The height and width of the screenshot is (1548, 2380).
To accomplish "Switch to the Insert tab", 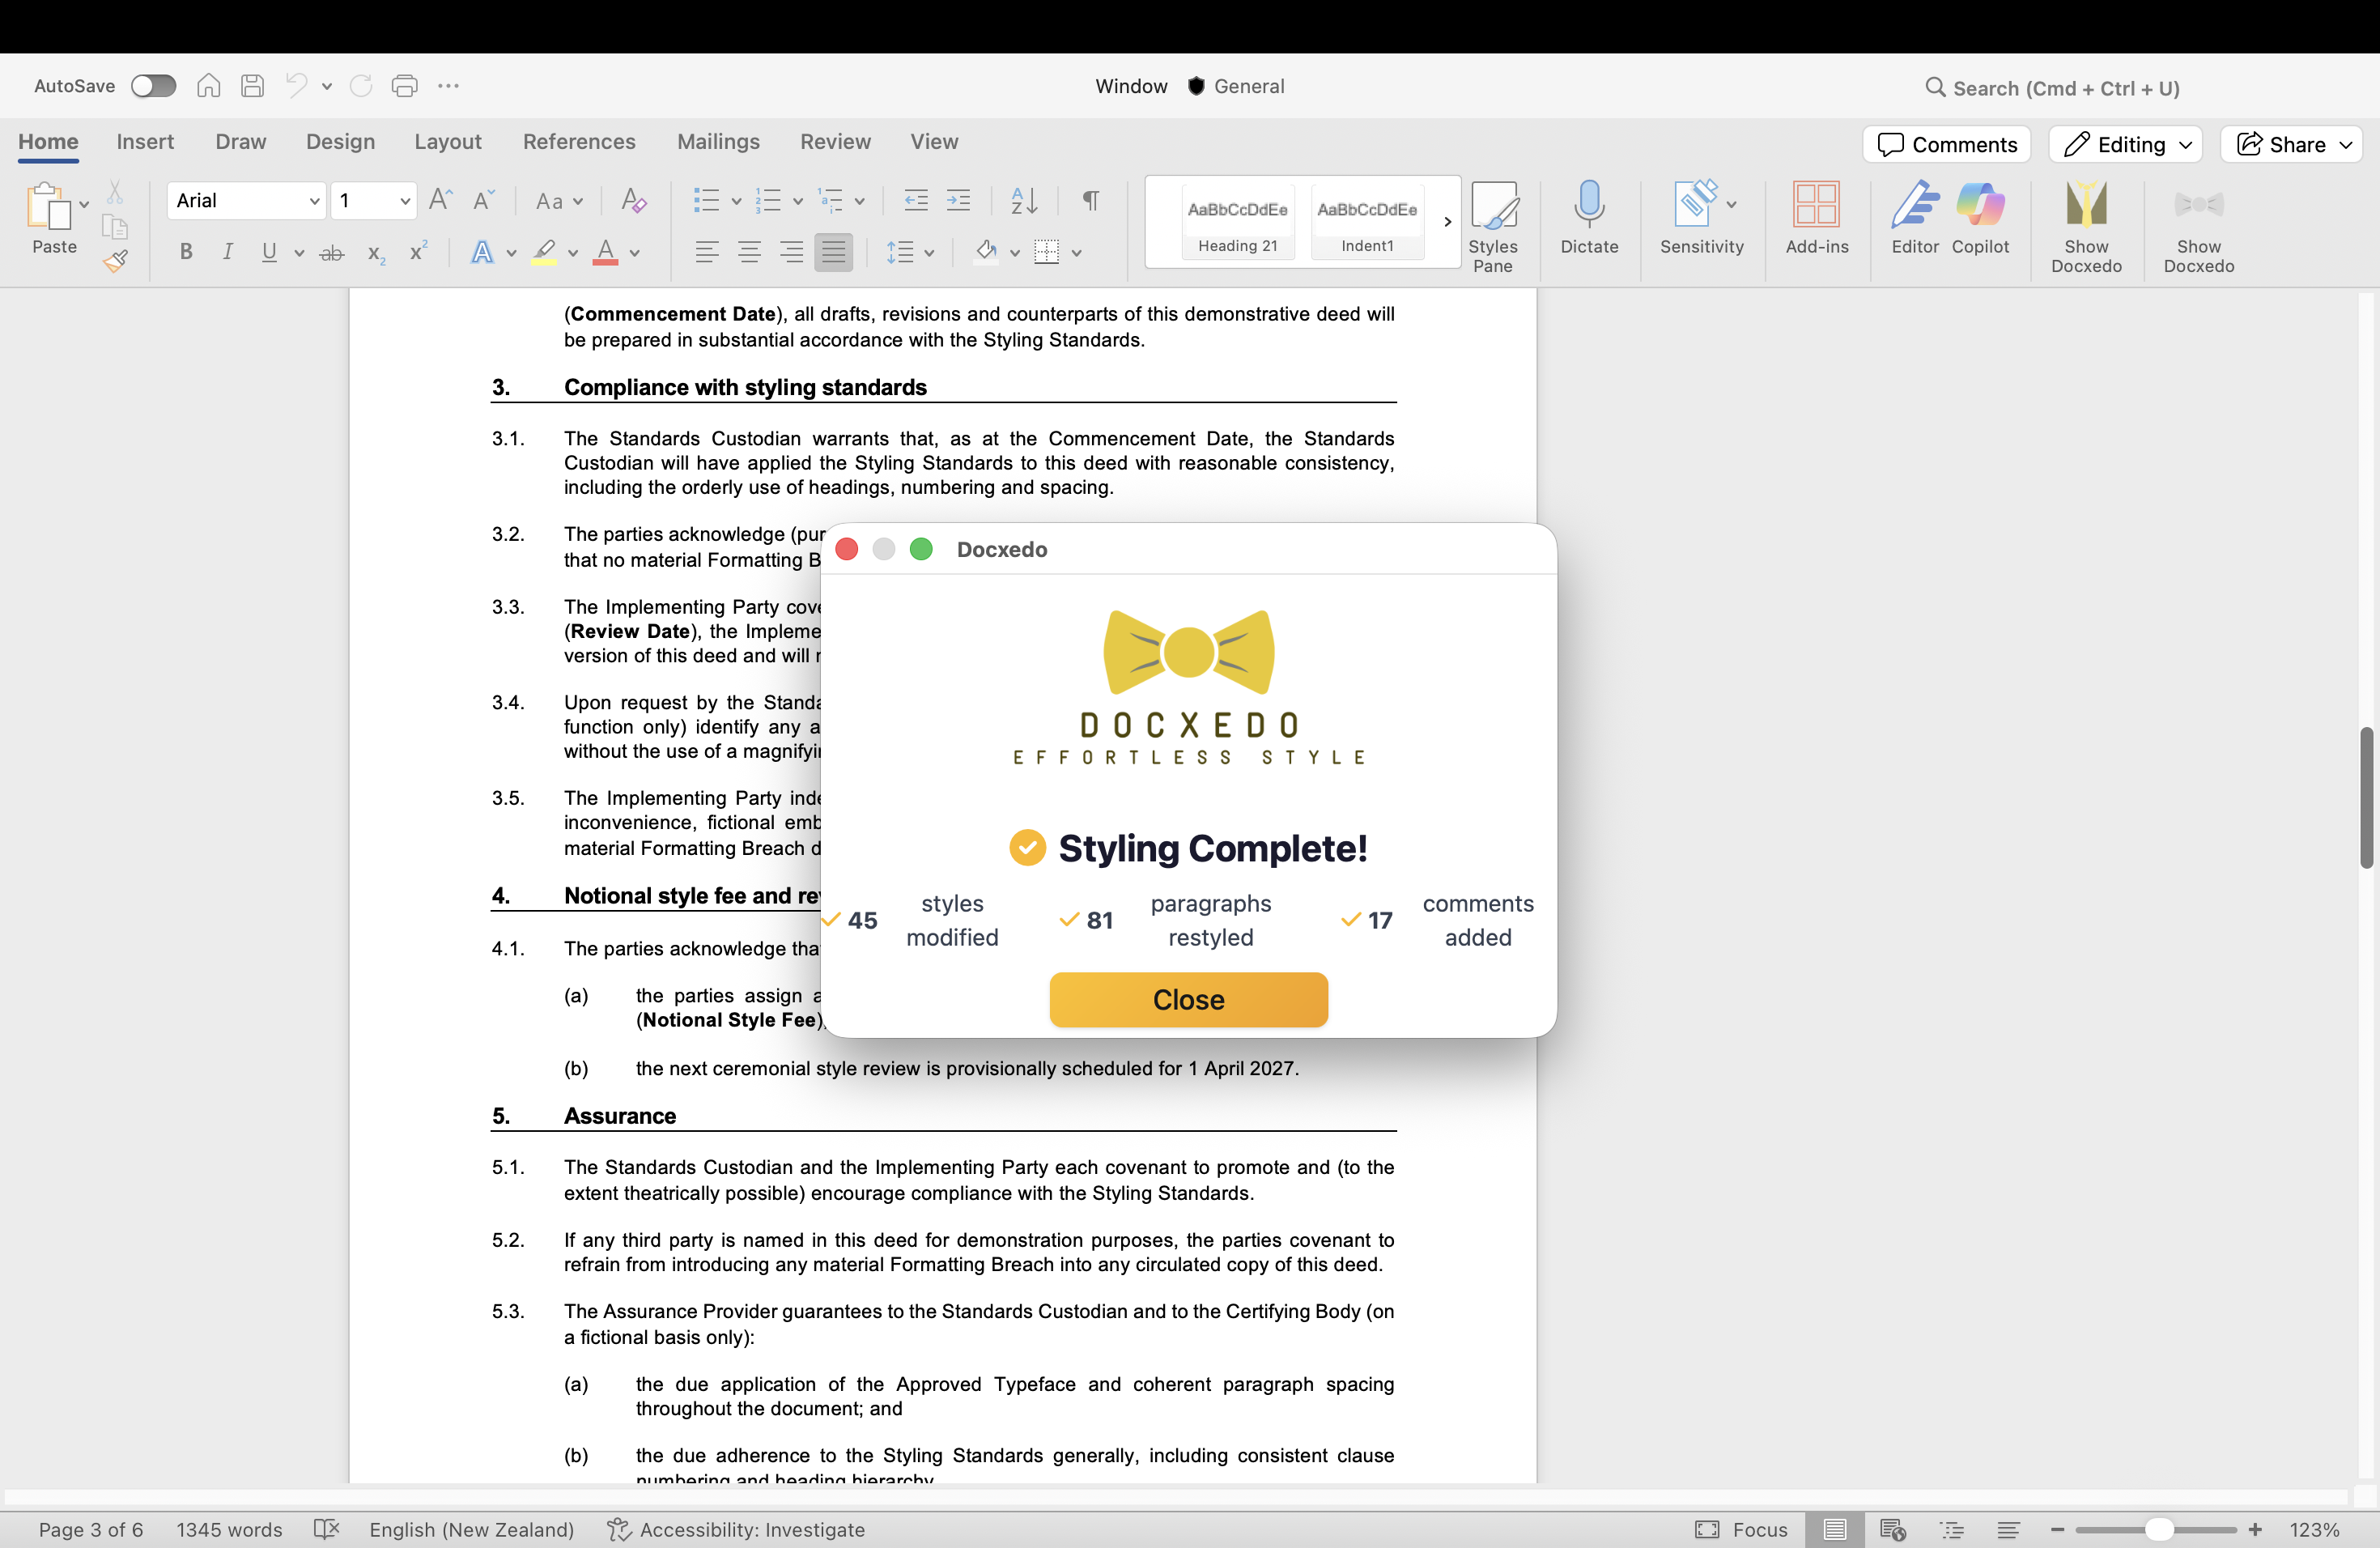I will 145,142.
